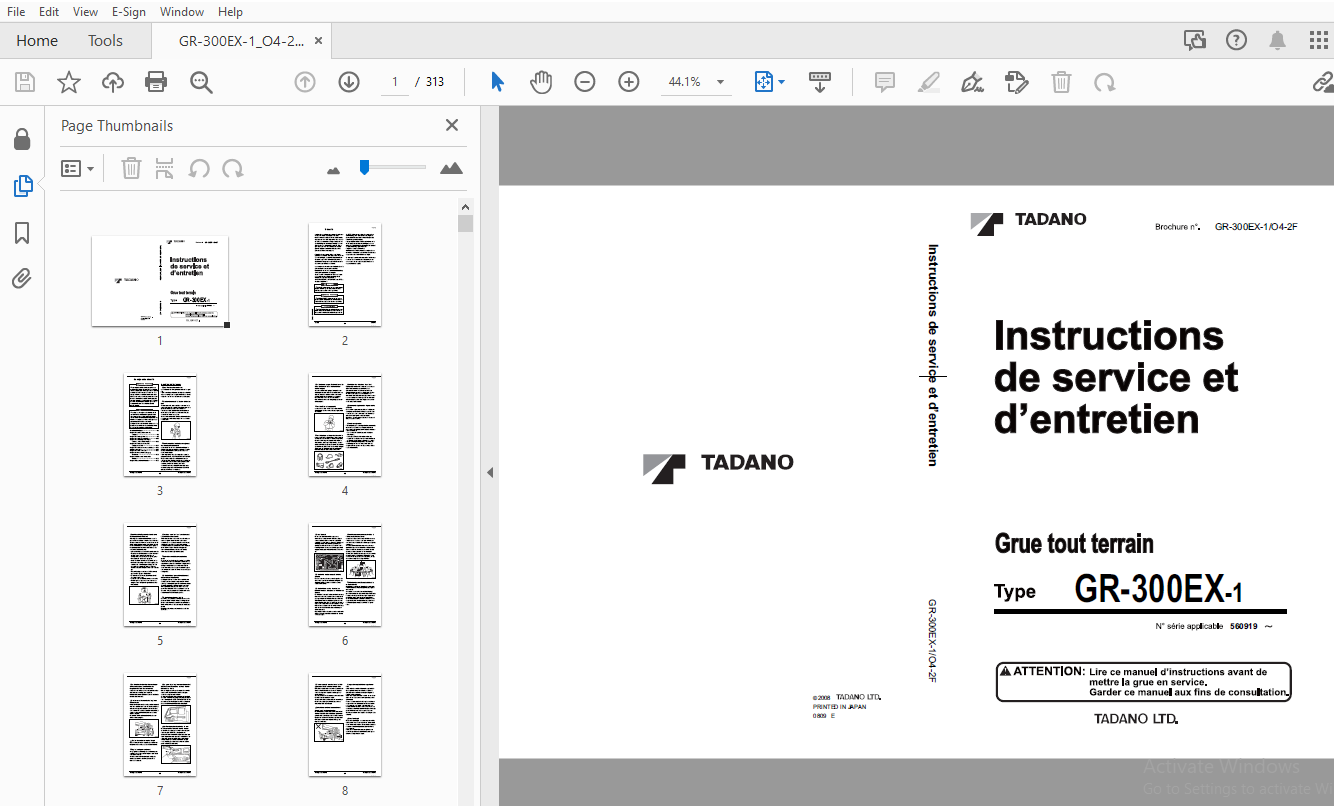Zoom in with plus icon
1334x806 pixels.
point(629,82)
